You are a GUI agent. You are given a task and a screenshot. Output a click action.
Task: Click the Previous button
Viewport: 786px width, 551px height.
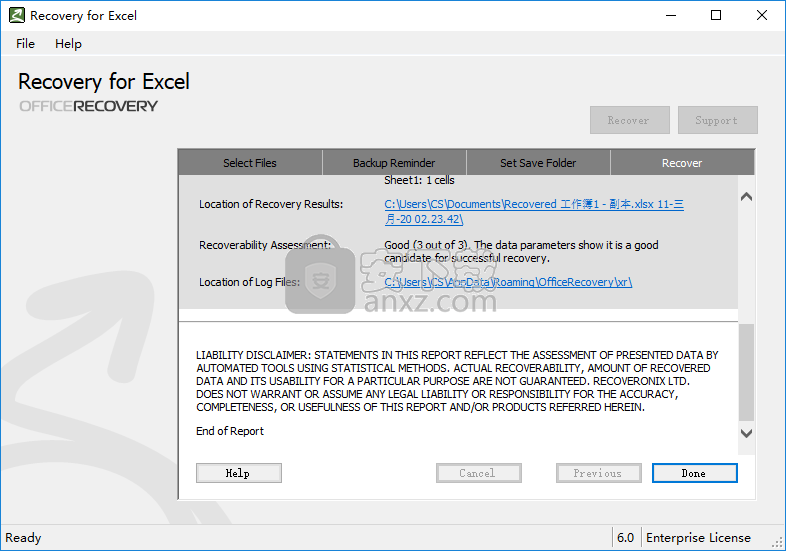pyautogui.click(x=599, y=473)
